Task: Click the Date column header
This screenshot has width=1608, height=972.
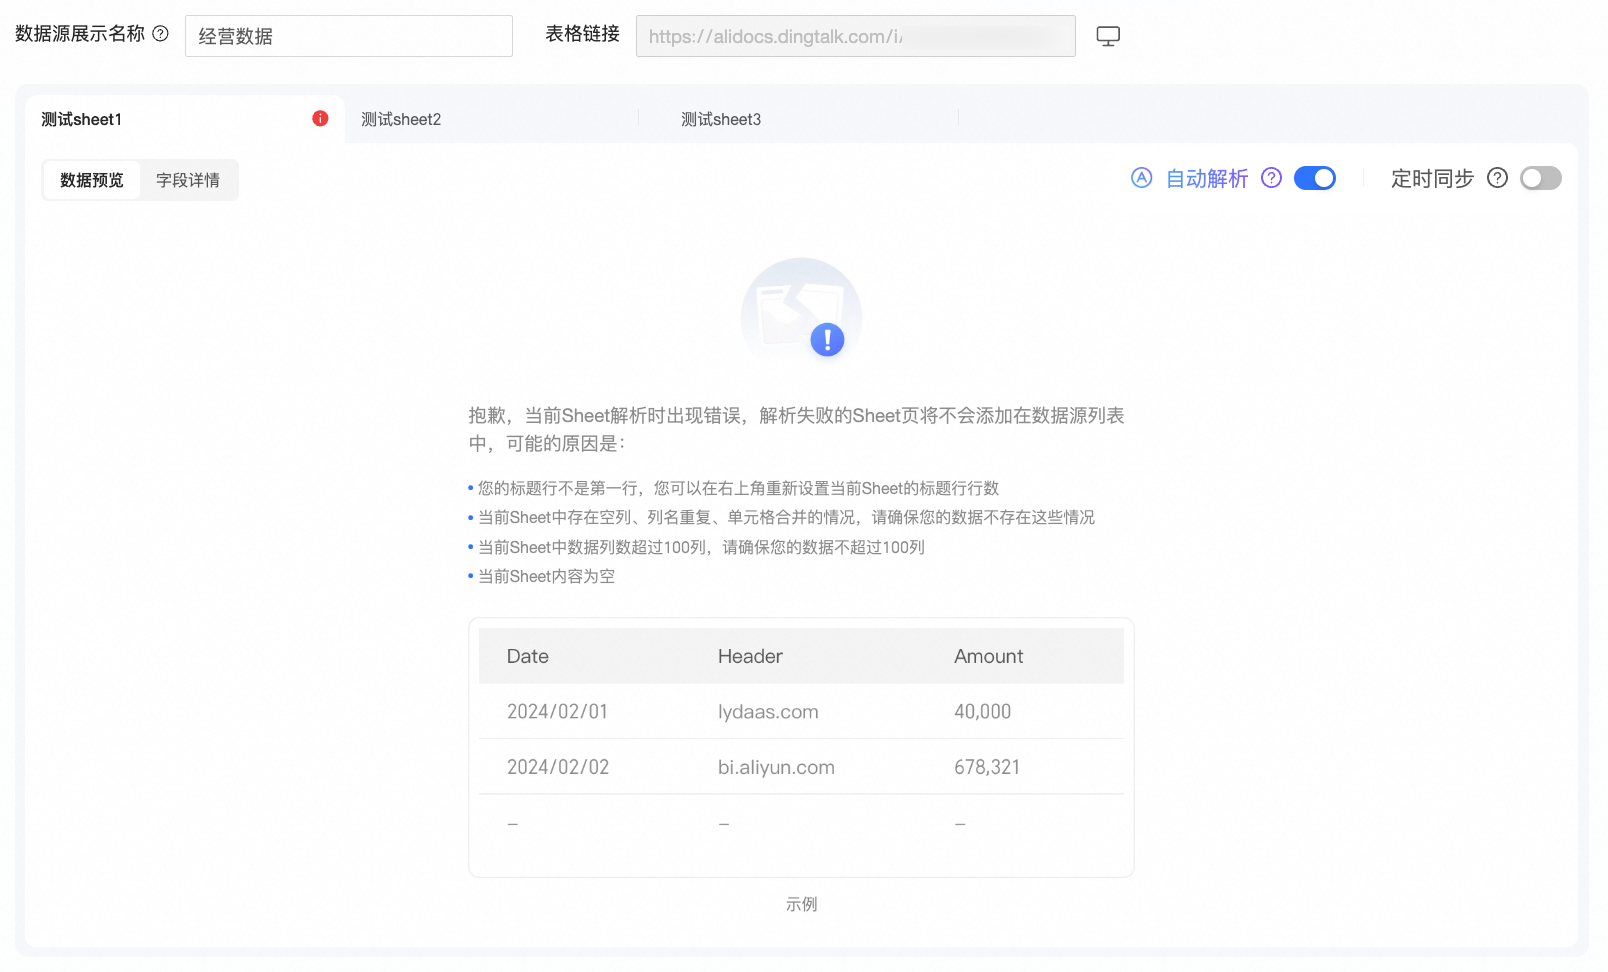Action: pos(528,656)
